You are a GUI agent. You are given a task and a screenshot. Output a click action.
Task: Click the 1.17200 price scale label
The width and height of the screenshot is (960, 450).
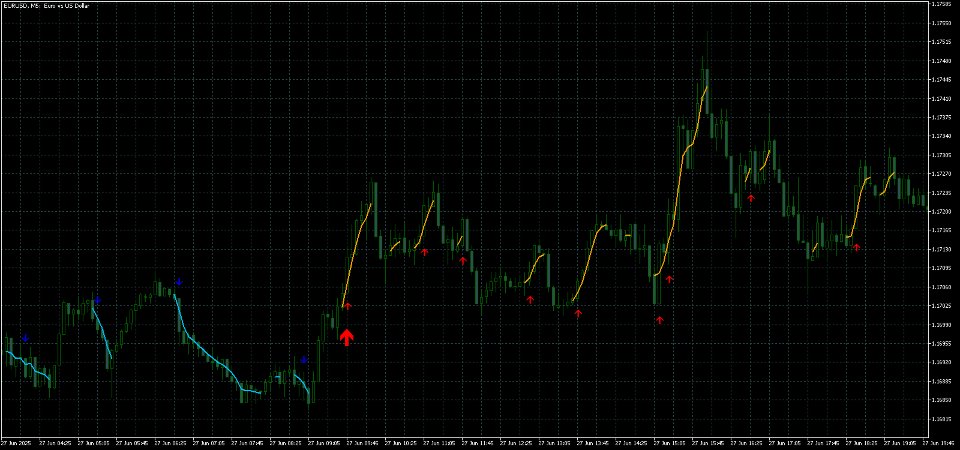[x=940, y=211]
